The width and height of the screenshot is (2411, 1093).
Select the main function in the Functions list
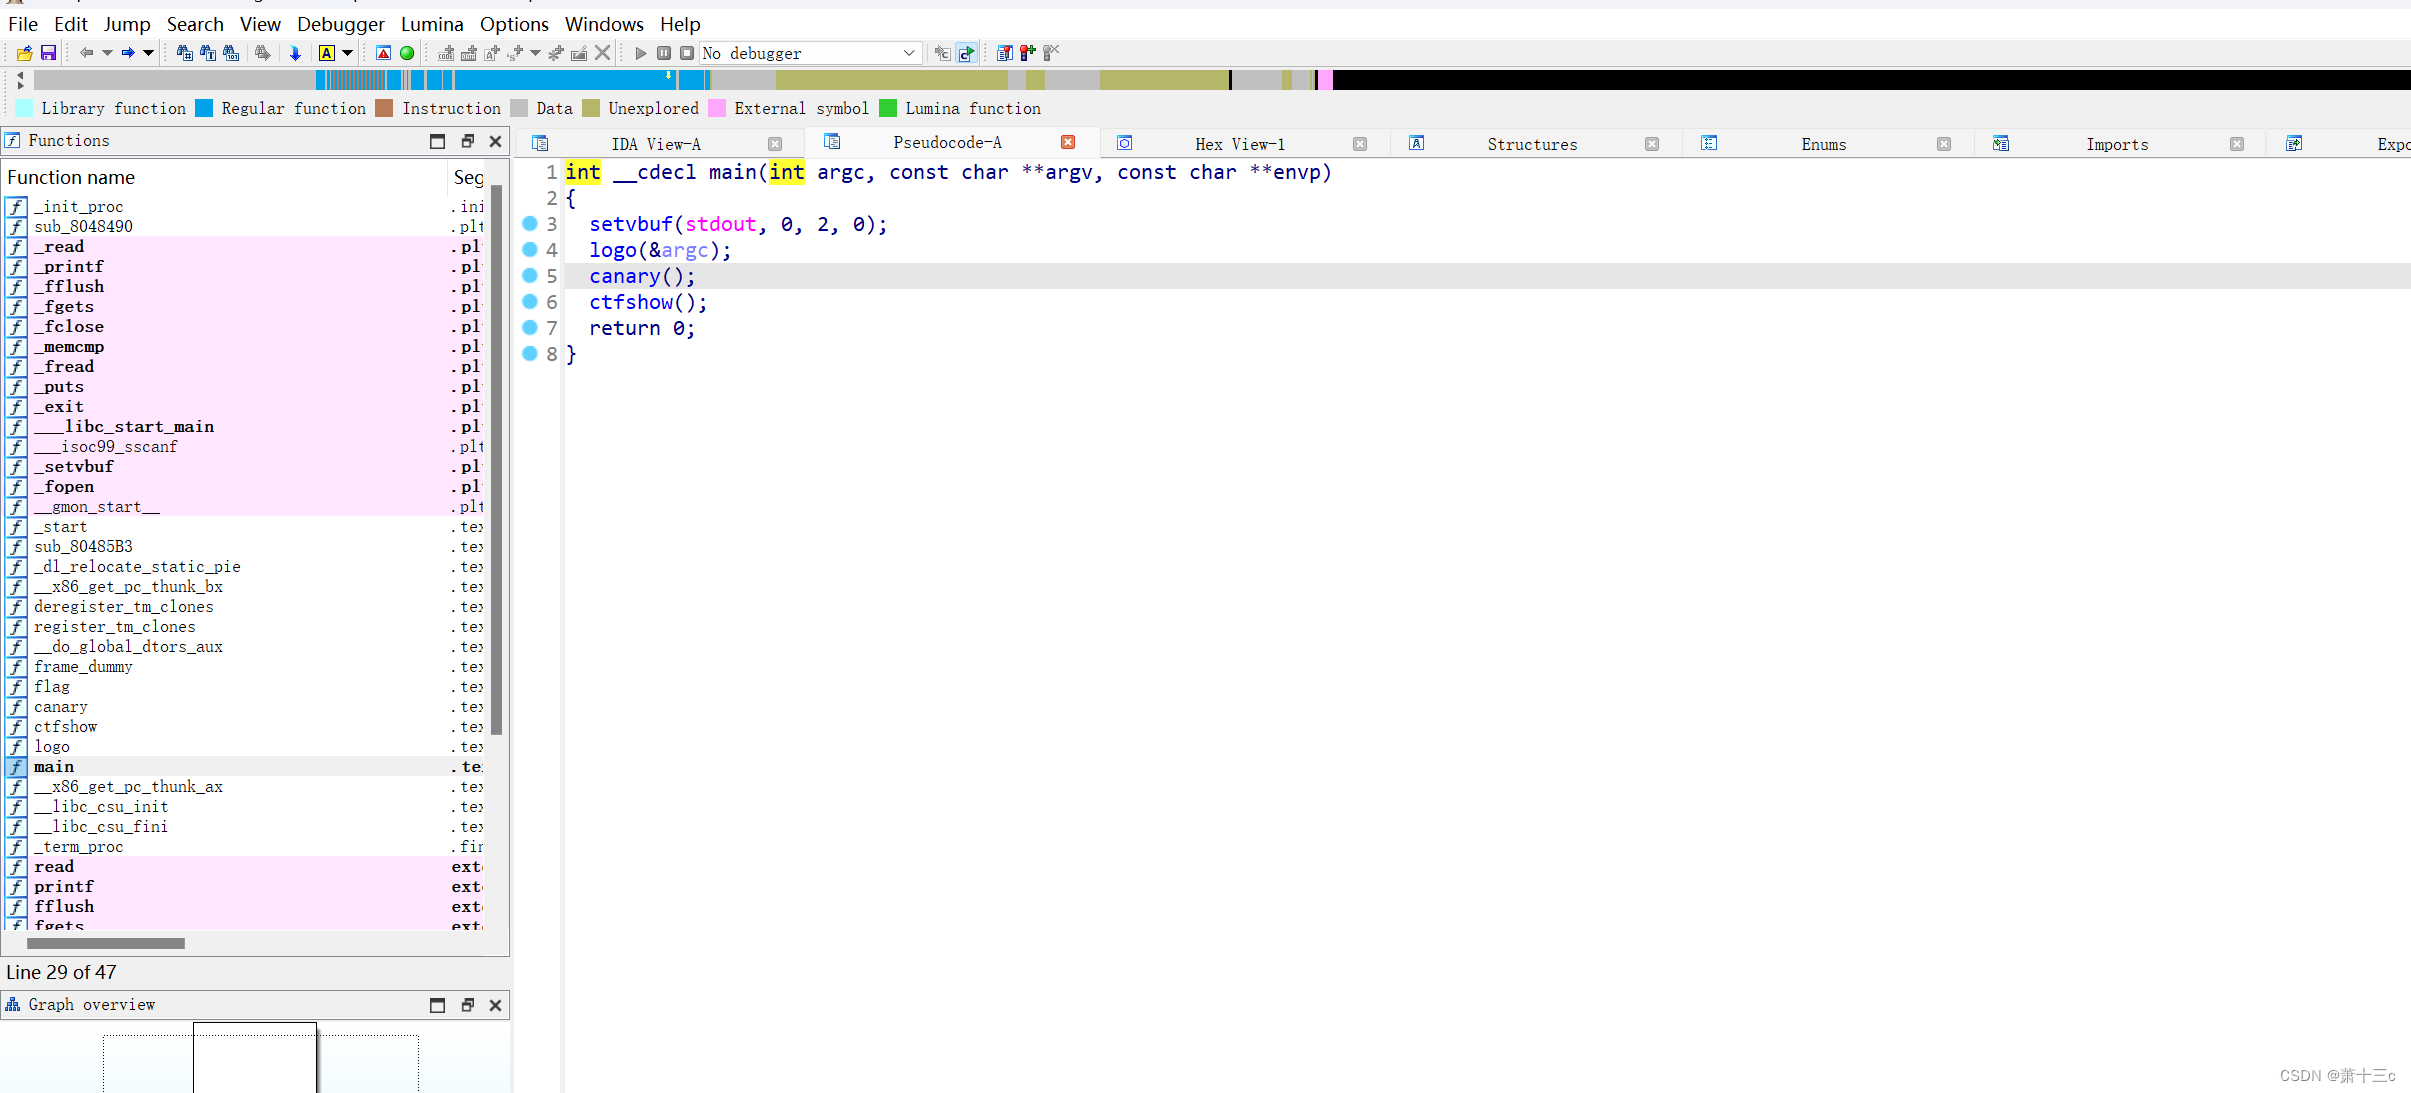pyautogui.click(x=54, y=767)
